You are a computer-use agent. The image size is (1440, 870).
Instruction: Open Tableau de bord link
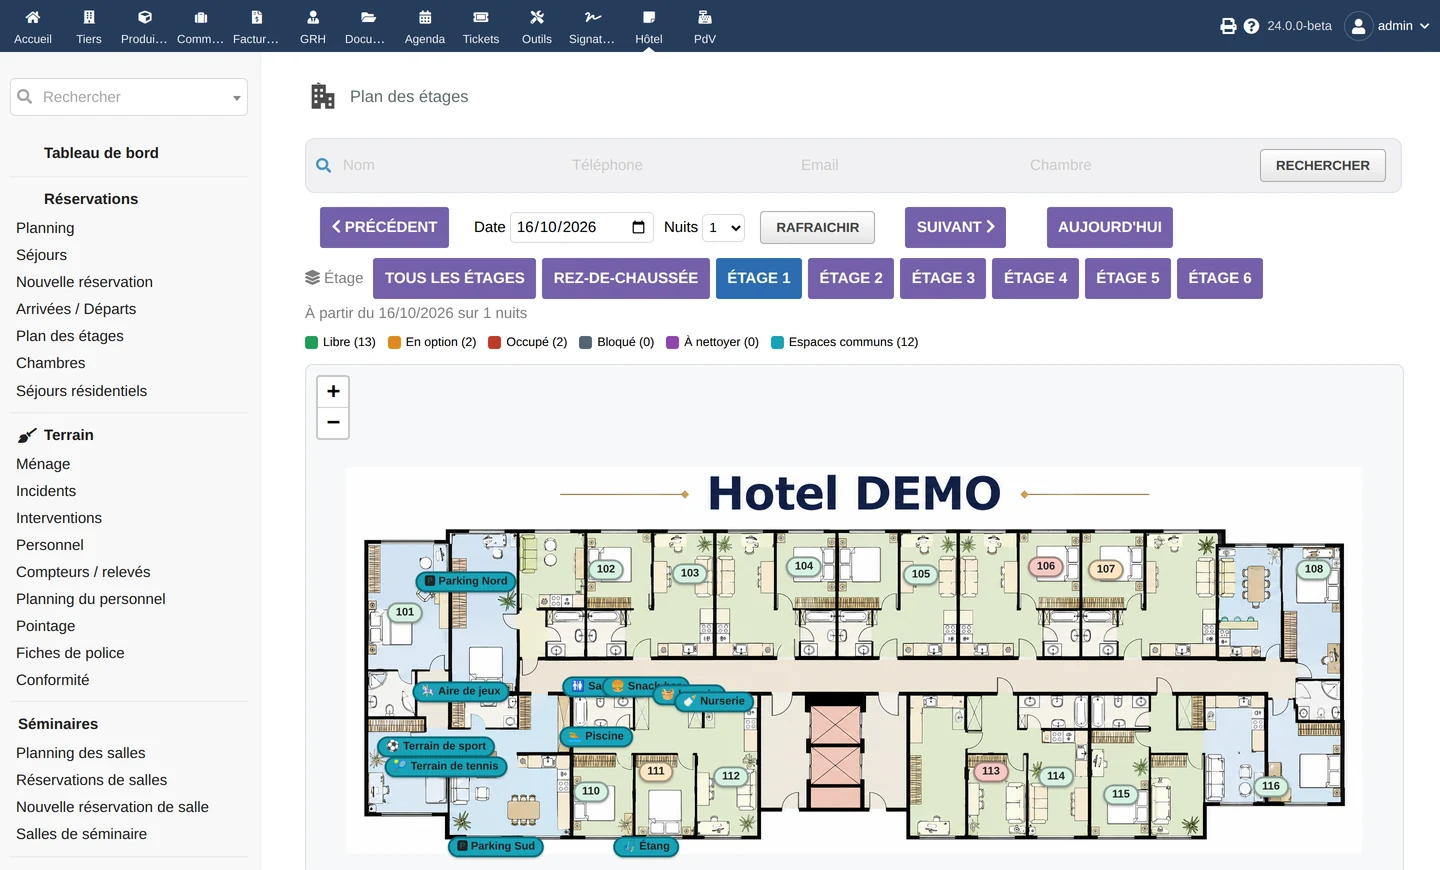click(x=101, y=153)
